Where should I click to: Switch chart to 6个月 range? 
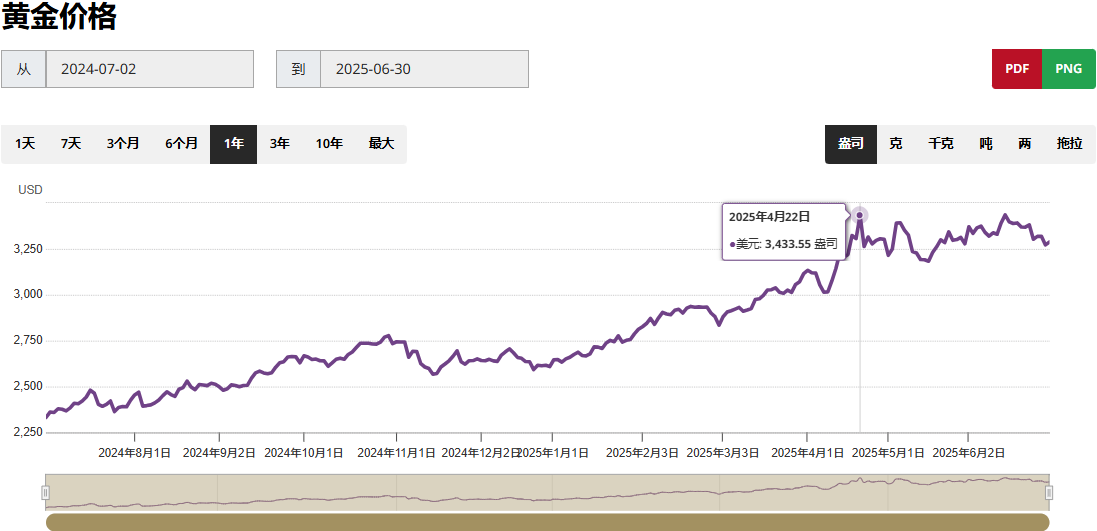click(x=181, y=144)
